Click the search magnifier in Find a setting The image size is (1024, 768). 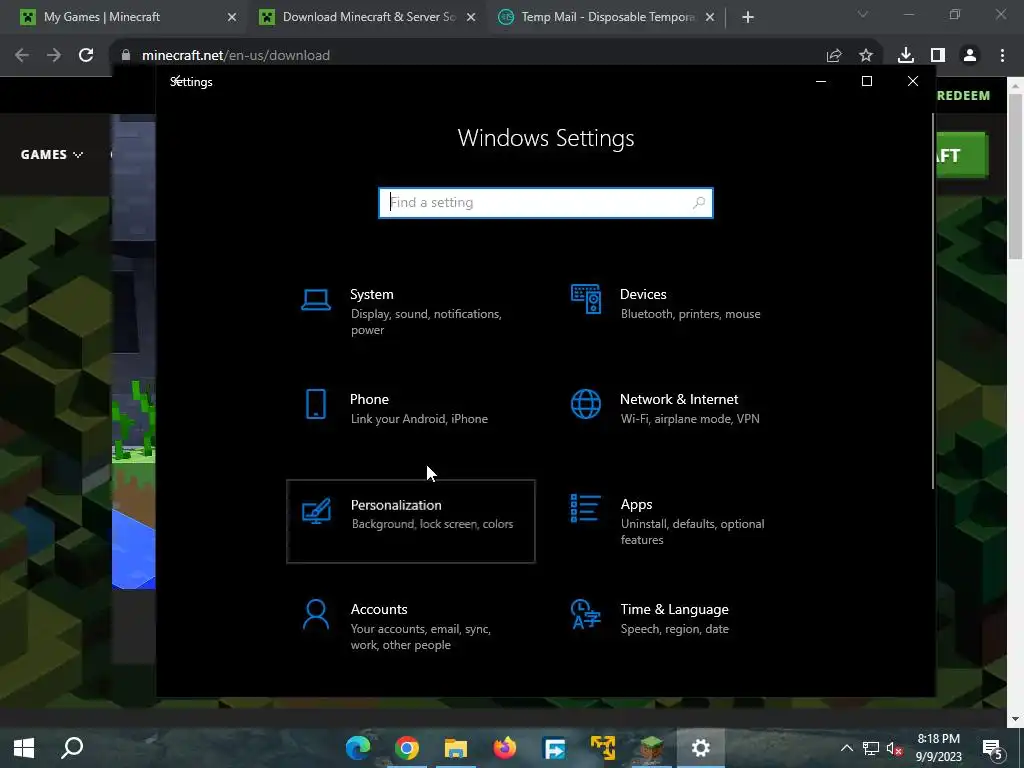pyautogui.click(x=699, y=202)
